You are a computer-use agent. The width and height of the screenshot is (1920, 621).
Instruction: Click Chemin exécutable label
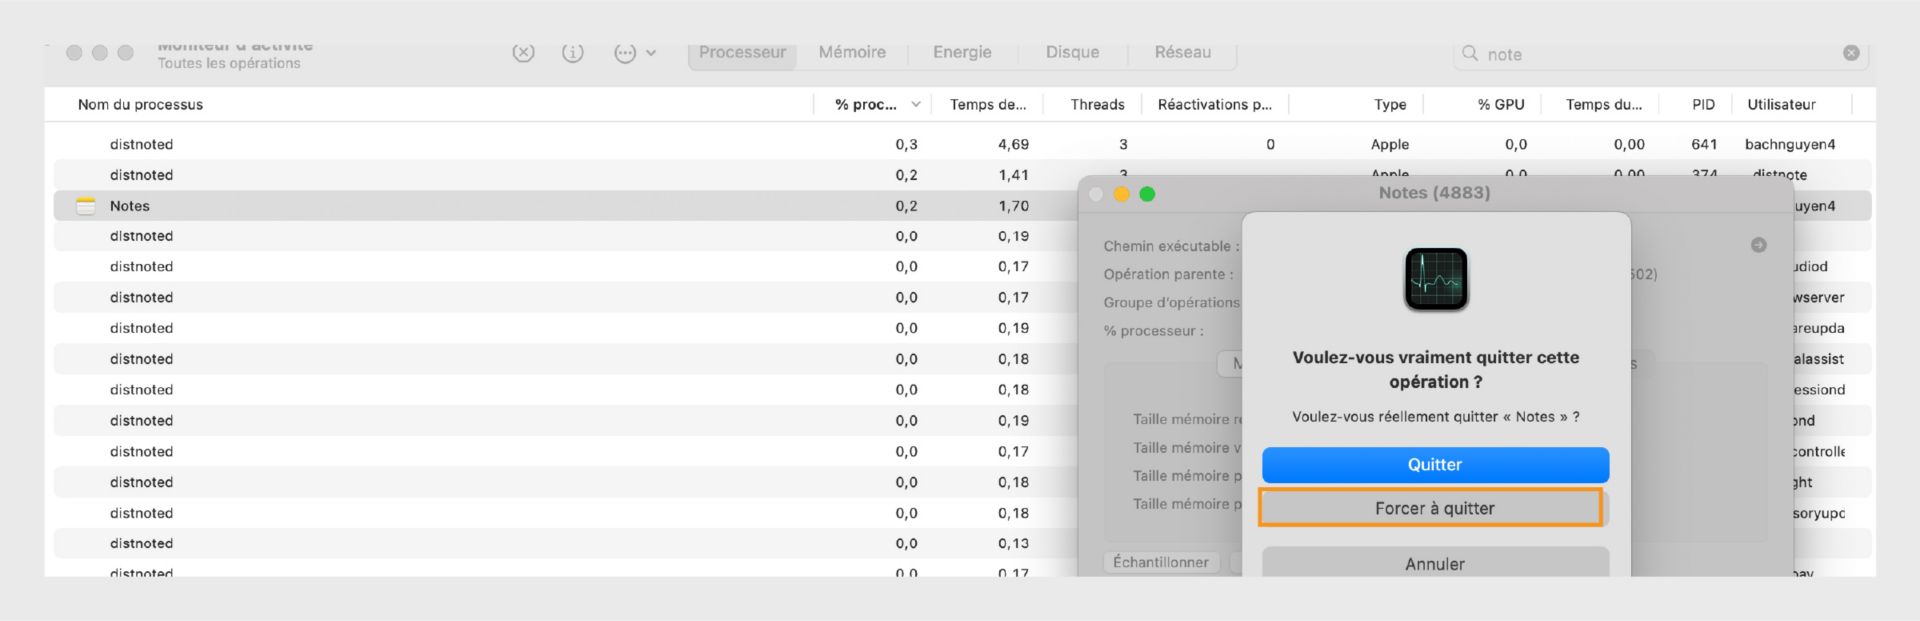[x=1171, y=246]
